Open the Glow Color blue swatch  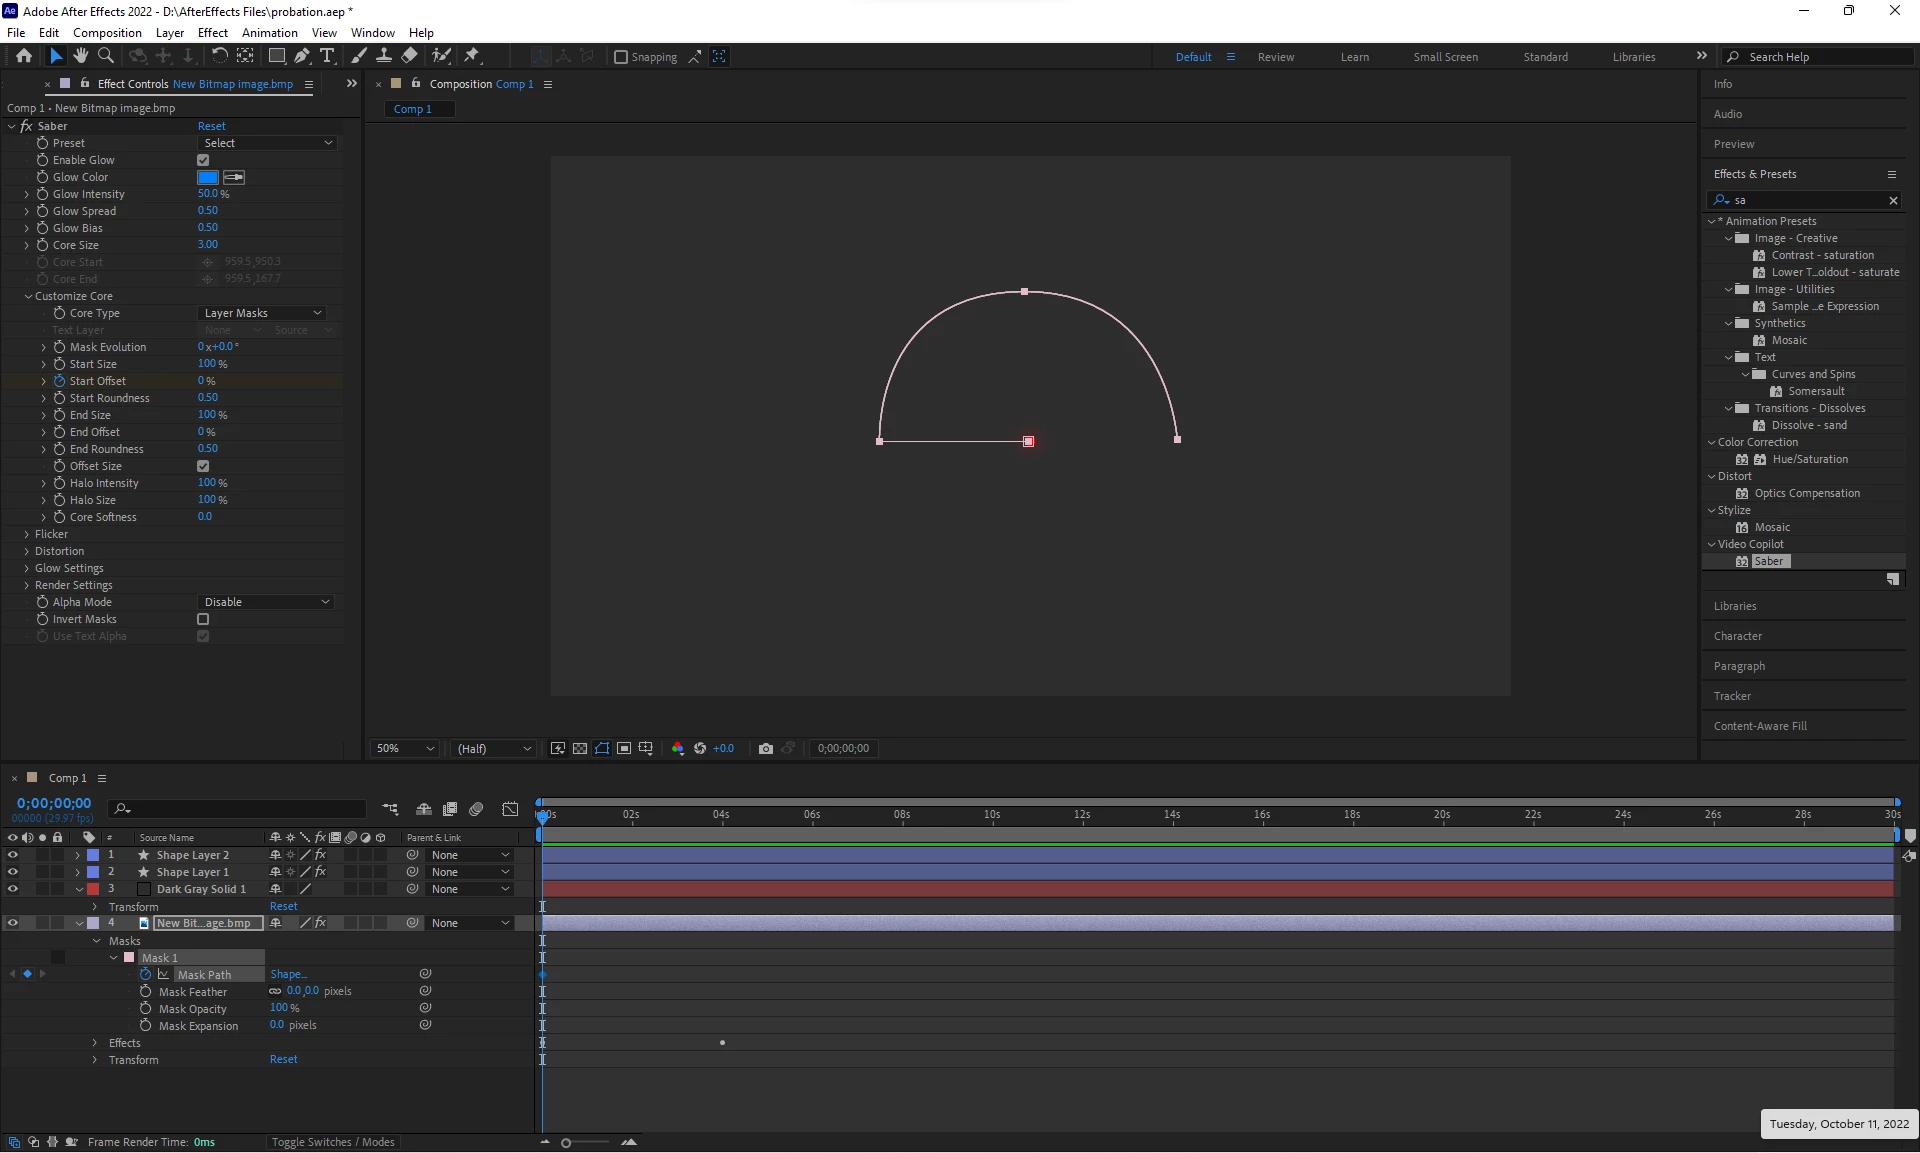coord(208,177)
